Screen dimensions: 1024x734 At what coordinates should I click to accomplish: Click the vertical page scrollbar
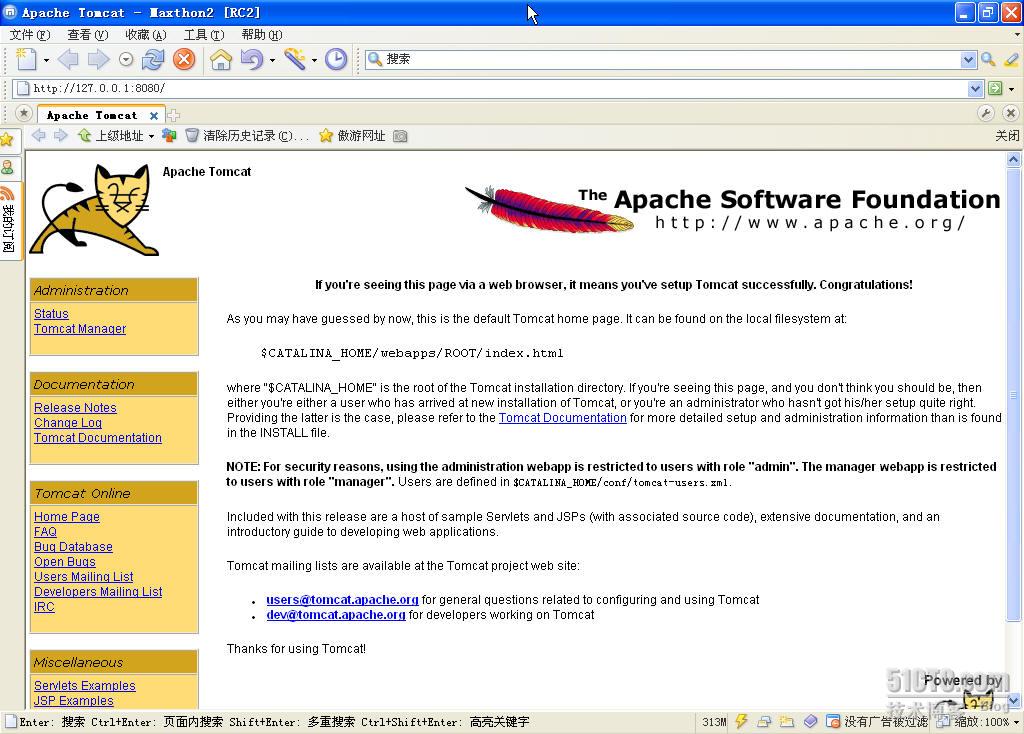click(1013, 428)
